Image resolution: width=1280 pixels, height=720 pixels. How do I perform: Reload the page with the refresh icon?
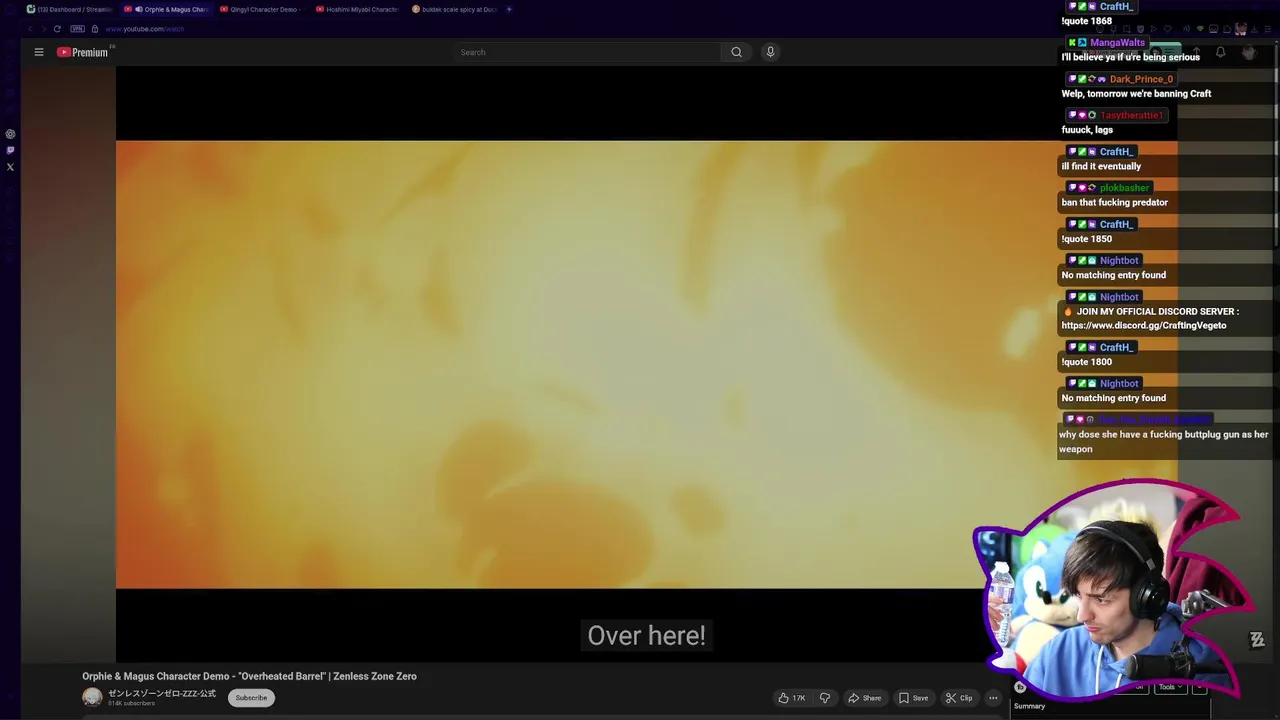(x=57, y=29)
